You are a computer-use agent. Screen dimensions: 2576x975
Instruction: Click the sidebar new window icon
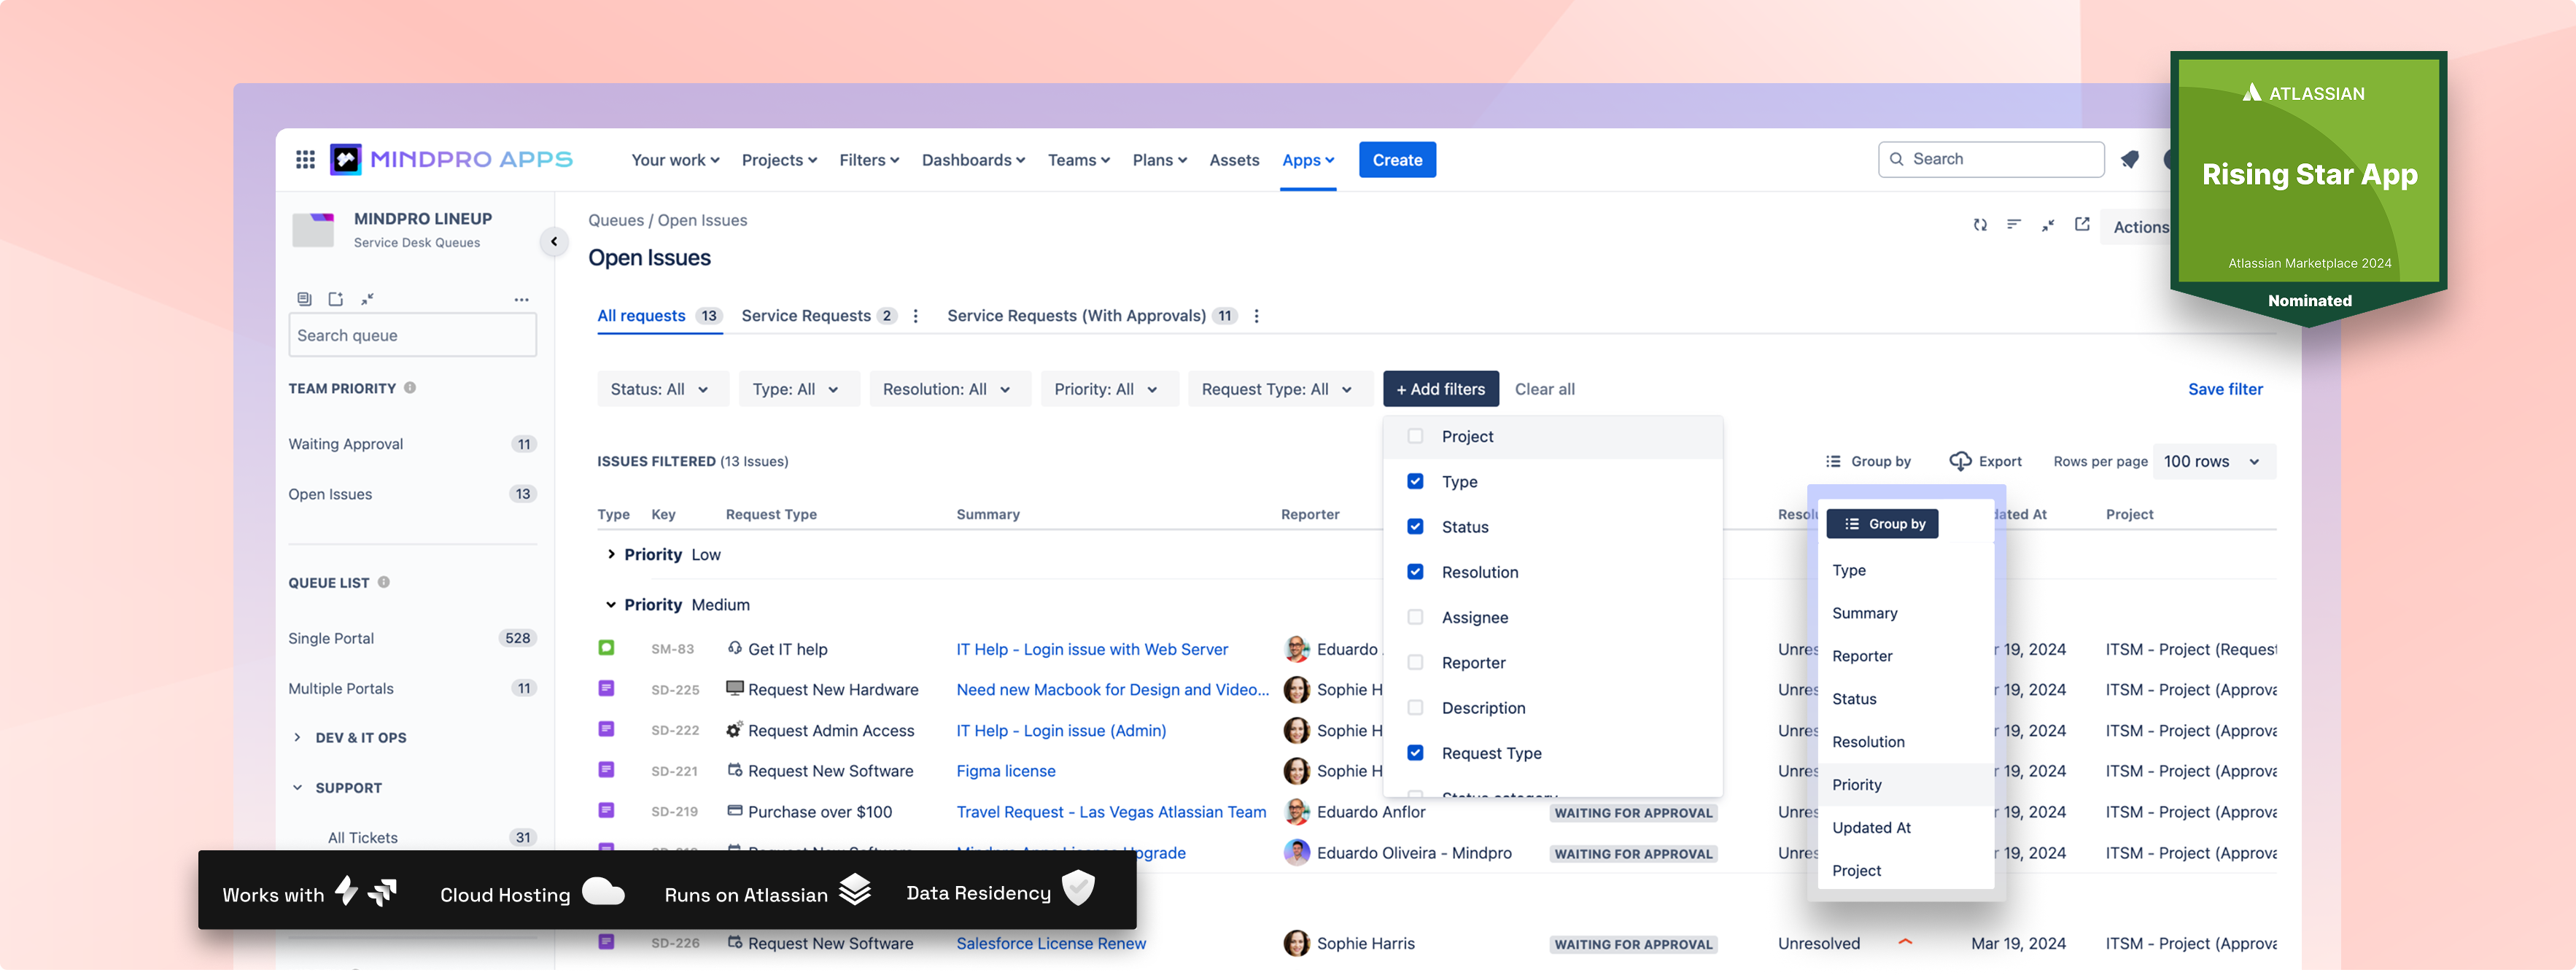pos(336,300)
